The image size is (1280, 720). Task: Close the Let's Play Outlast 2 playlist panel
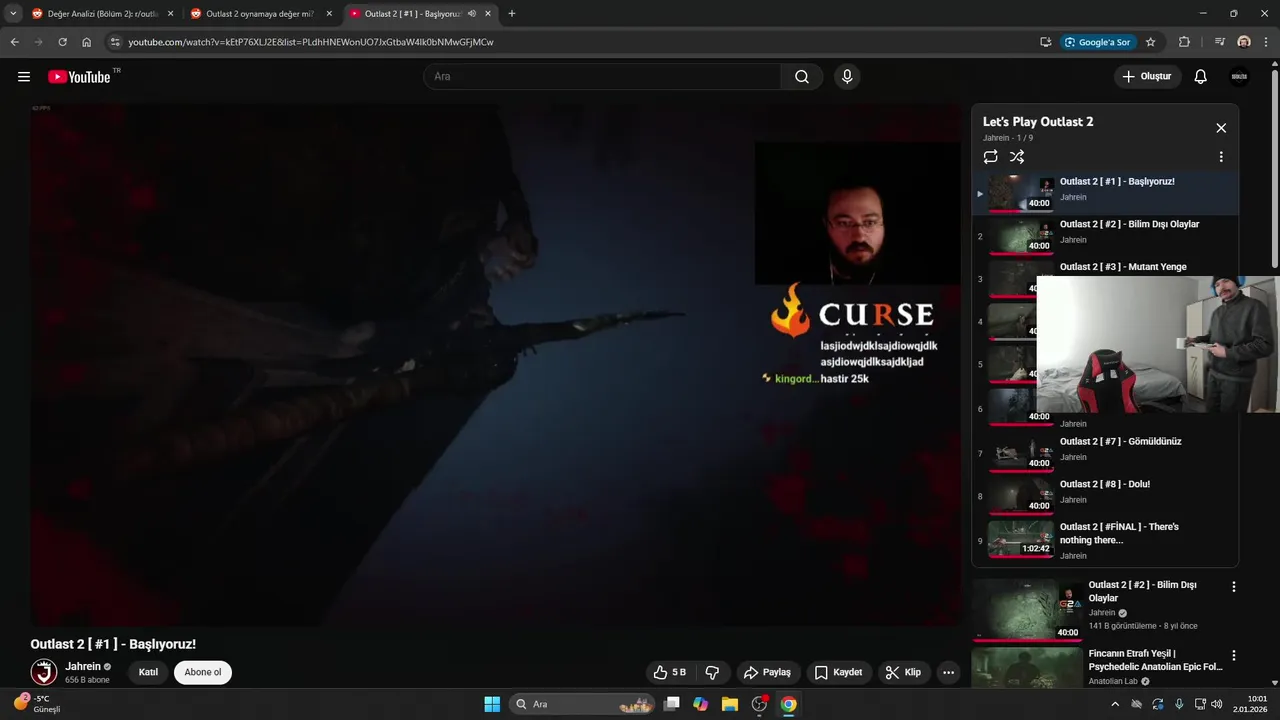pos(1221,128)
